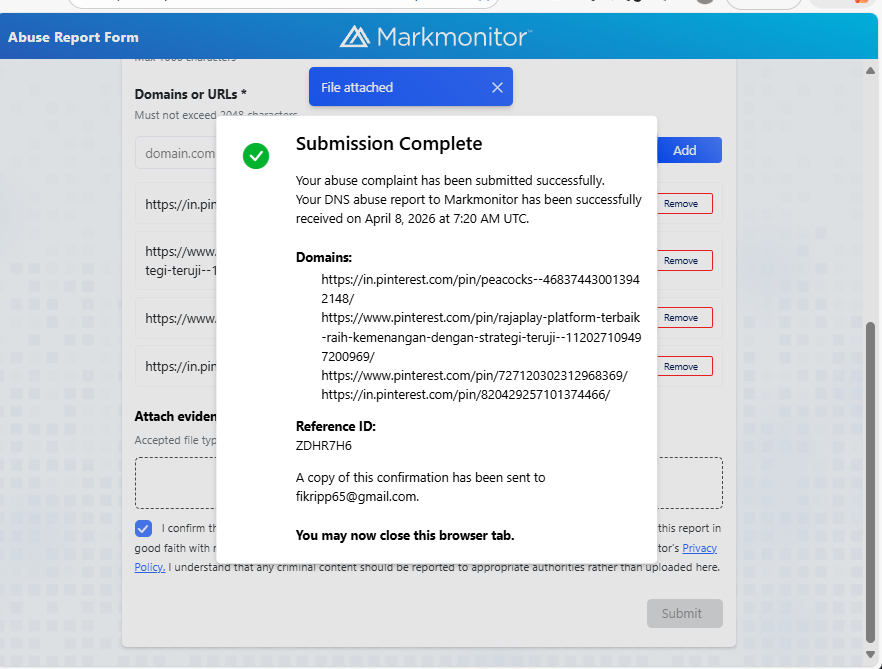Viewport: 882px width, 669px height.
Task: Uncheck the good faith confirmation checkbox
Action: coord(143,528)
